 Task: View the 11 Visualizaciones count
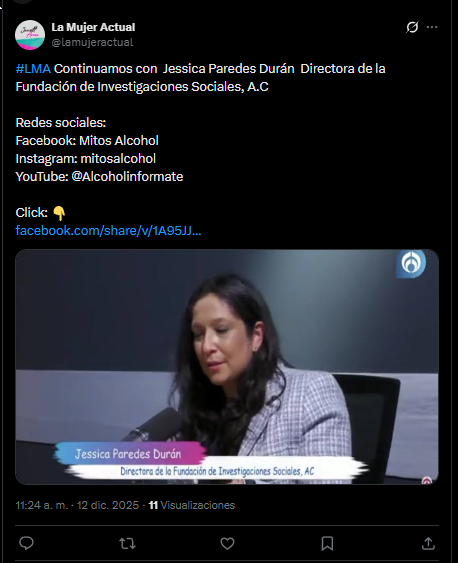pyautogui.click(x=192, y=505)
